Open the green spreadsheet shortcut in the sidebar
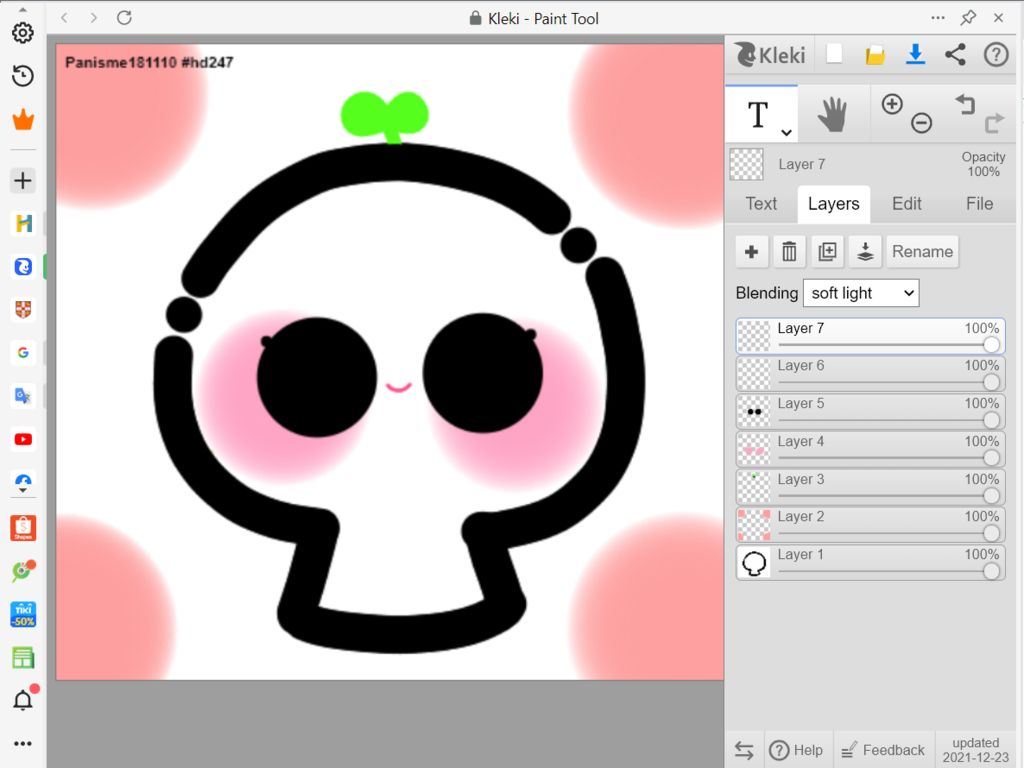Viewport: 1024px width, 768px height. [23, 658]
